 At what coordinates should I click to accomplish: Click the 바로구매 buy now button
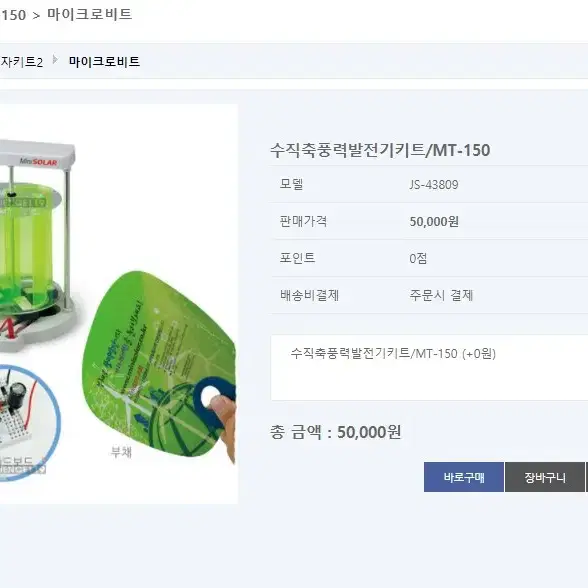[464, 477]
